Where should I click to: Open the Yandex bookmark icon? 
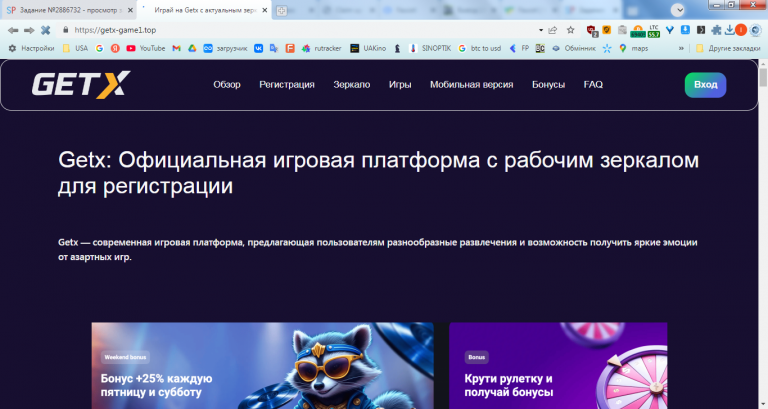click(x=115, y=48)
